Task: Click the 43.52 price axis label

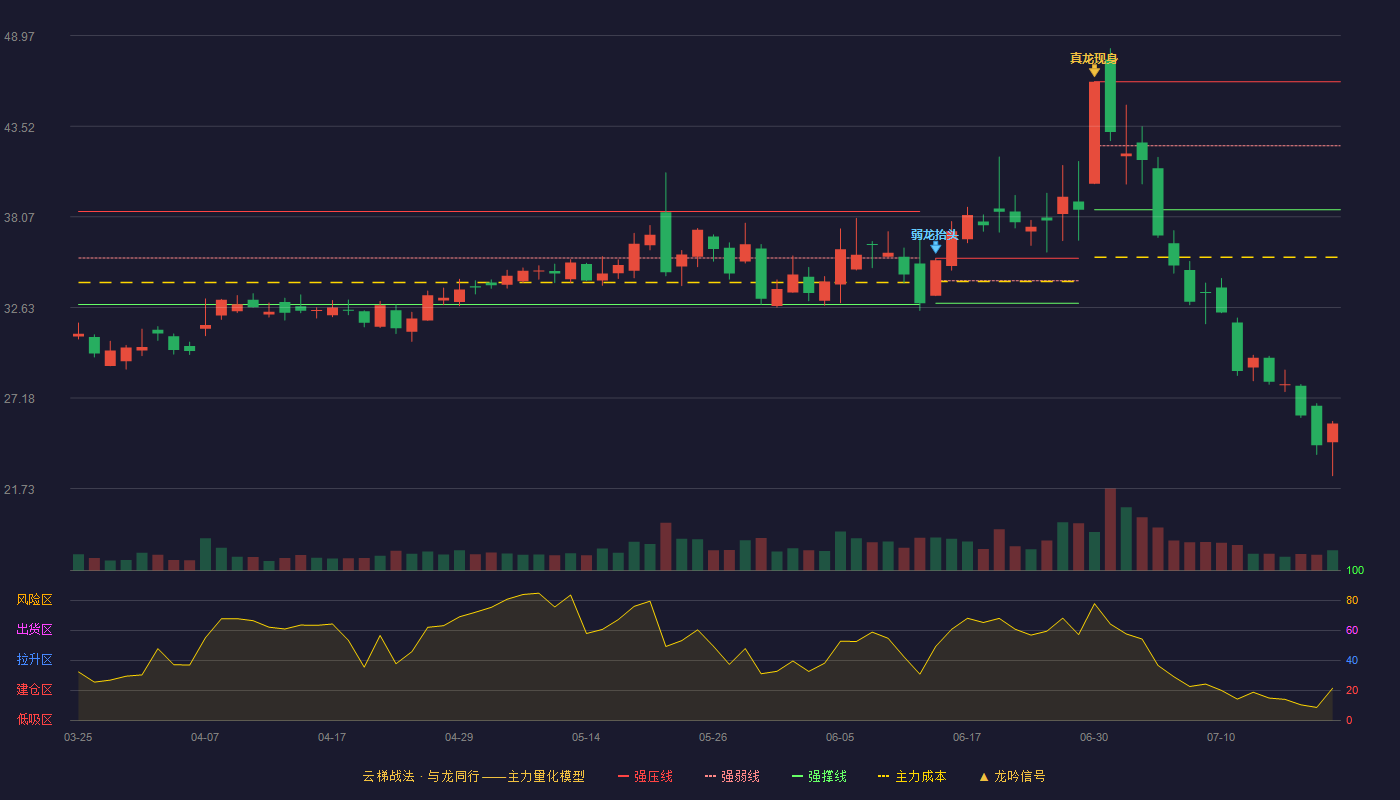Action: coord(19,127)
